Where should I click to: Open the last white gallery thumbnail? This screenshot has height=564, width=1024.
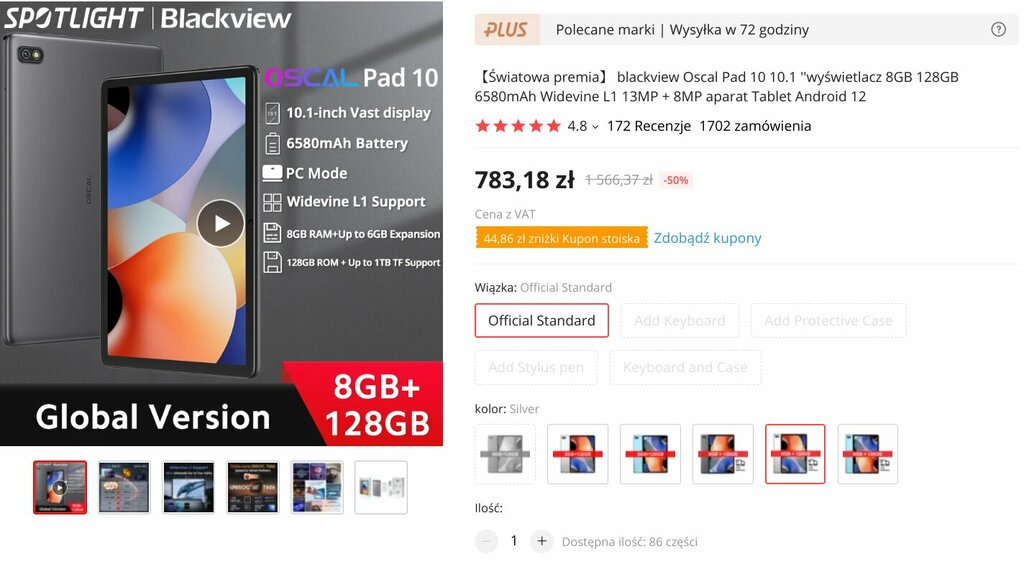381,488
